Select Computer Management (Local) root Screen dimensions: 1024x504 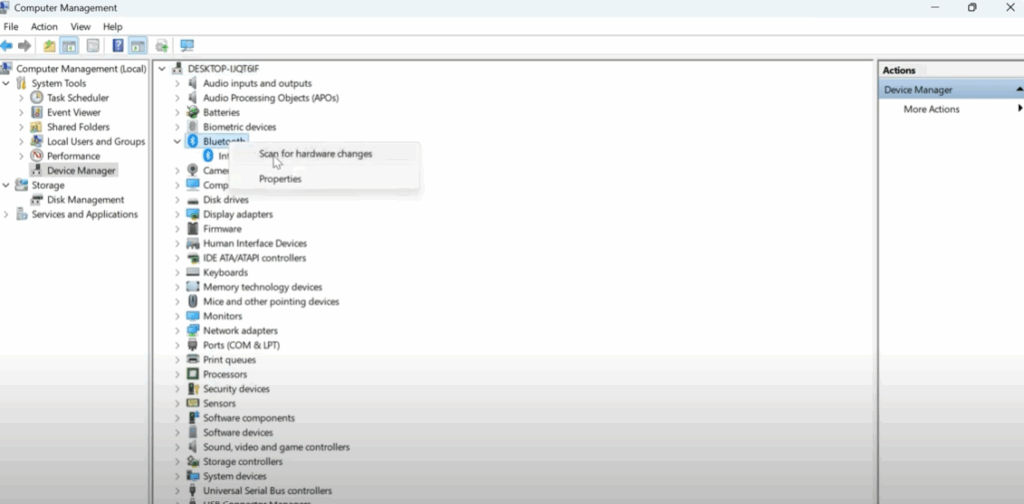[x=81, y=69]
